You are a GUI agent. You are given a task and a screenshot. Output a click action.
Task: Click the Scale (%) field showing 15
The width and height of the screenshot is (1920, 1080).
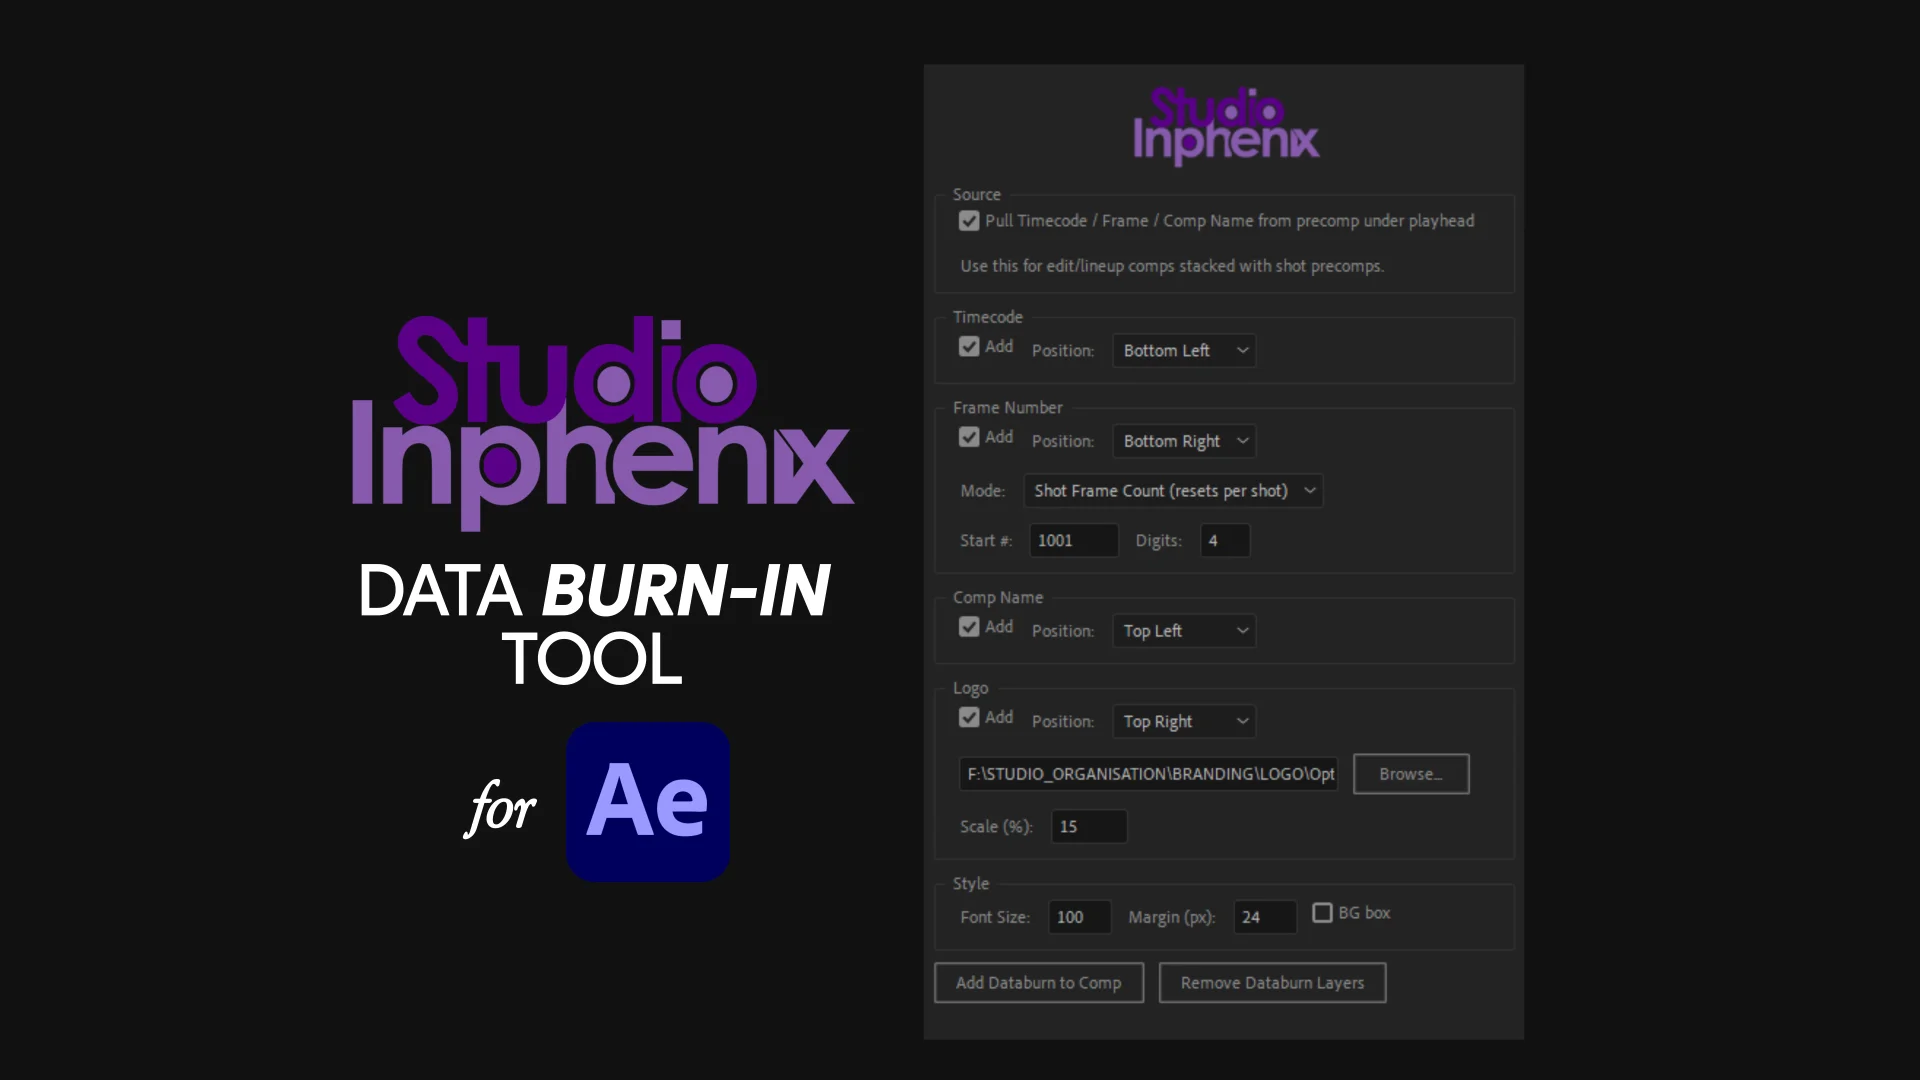tap(1089, 827)
